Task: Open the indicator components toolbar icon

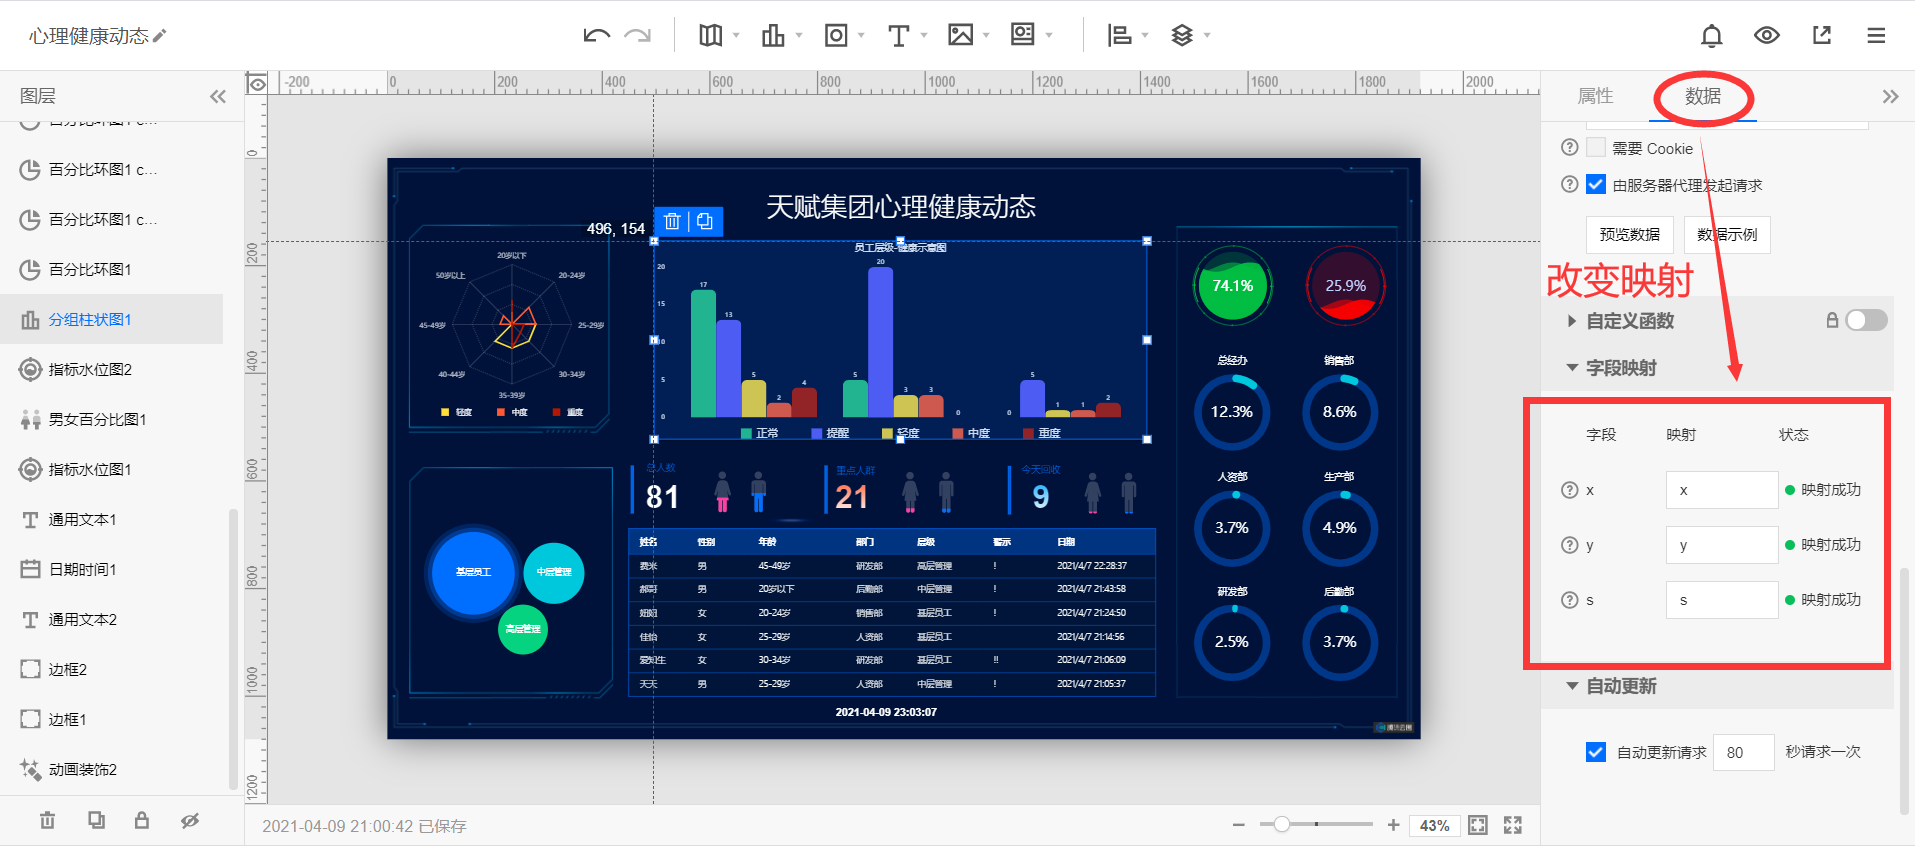Action: click(x=836, y=35)
